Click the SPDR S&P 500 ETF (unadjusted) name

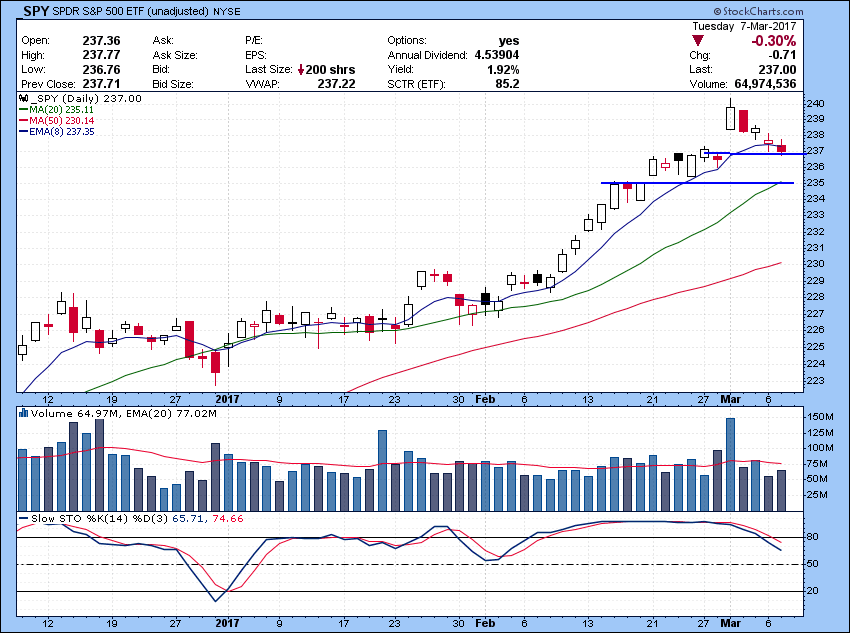coord(131,11)
